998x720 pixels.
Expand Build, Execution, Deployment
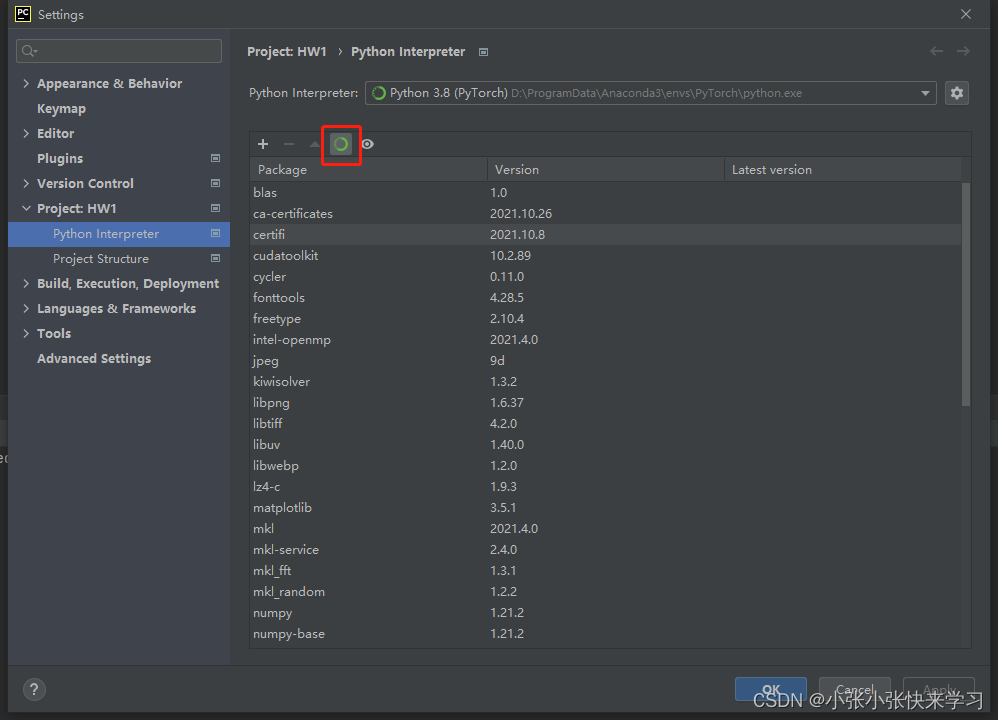pos(26,283)
